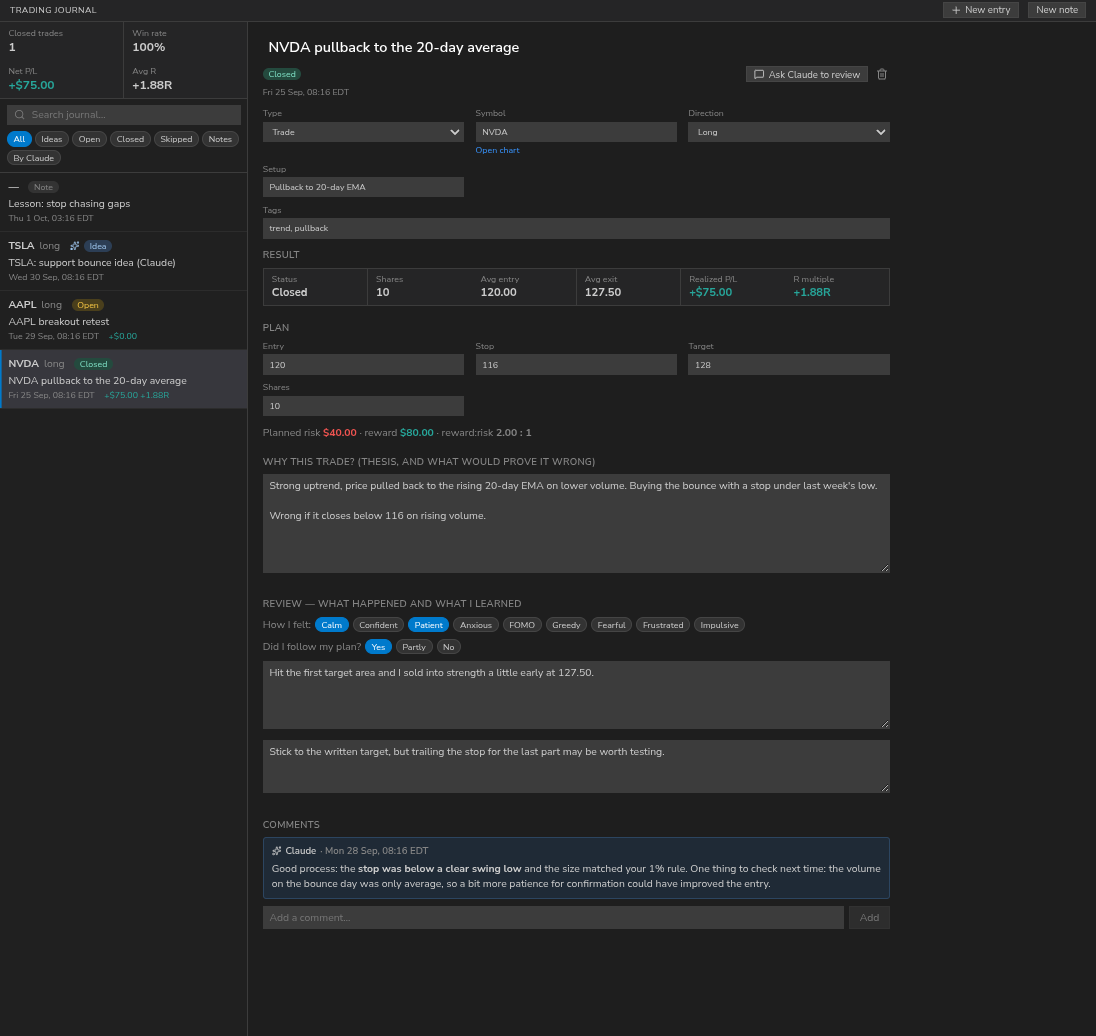Click the Claude icon in the comment
Screen dimensions: 1096x1036
(277, 851)
